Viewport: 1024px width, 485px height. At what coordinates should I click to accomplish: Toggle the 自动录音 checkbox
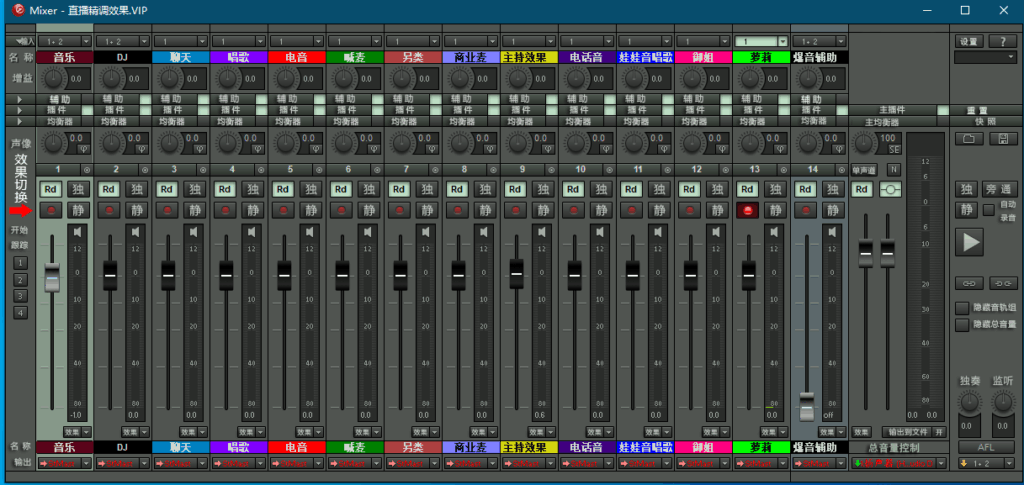[x=989, y=210]
